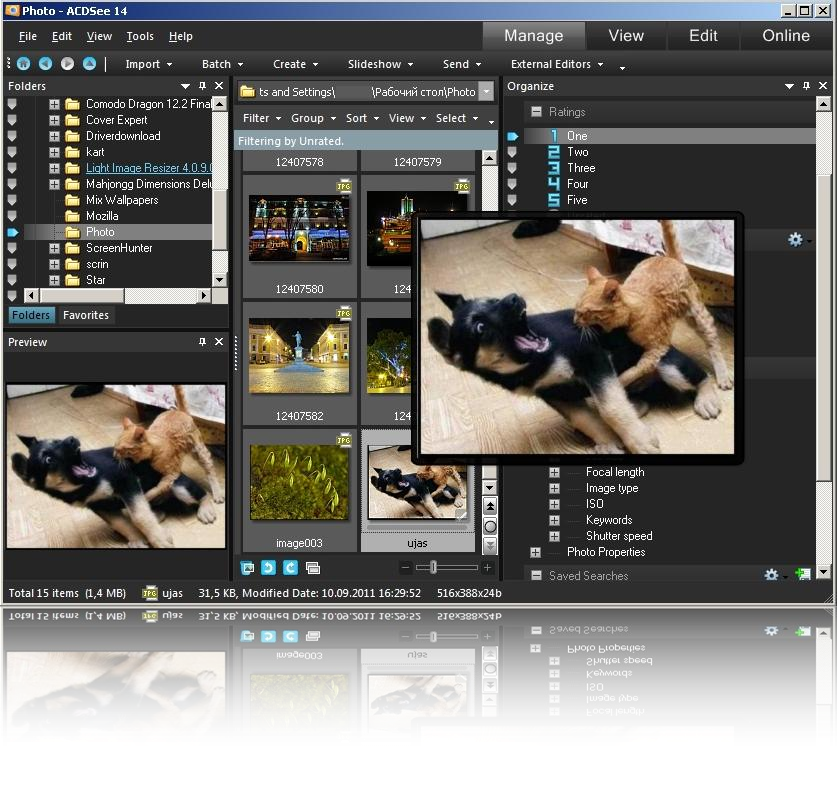
Task: Click the cascading windows icon
Action: click(x=313, y=568)
